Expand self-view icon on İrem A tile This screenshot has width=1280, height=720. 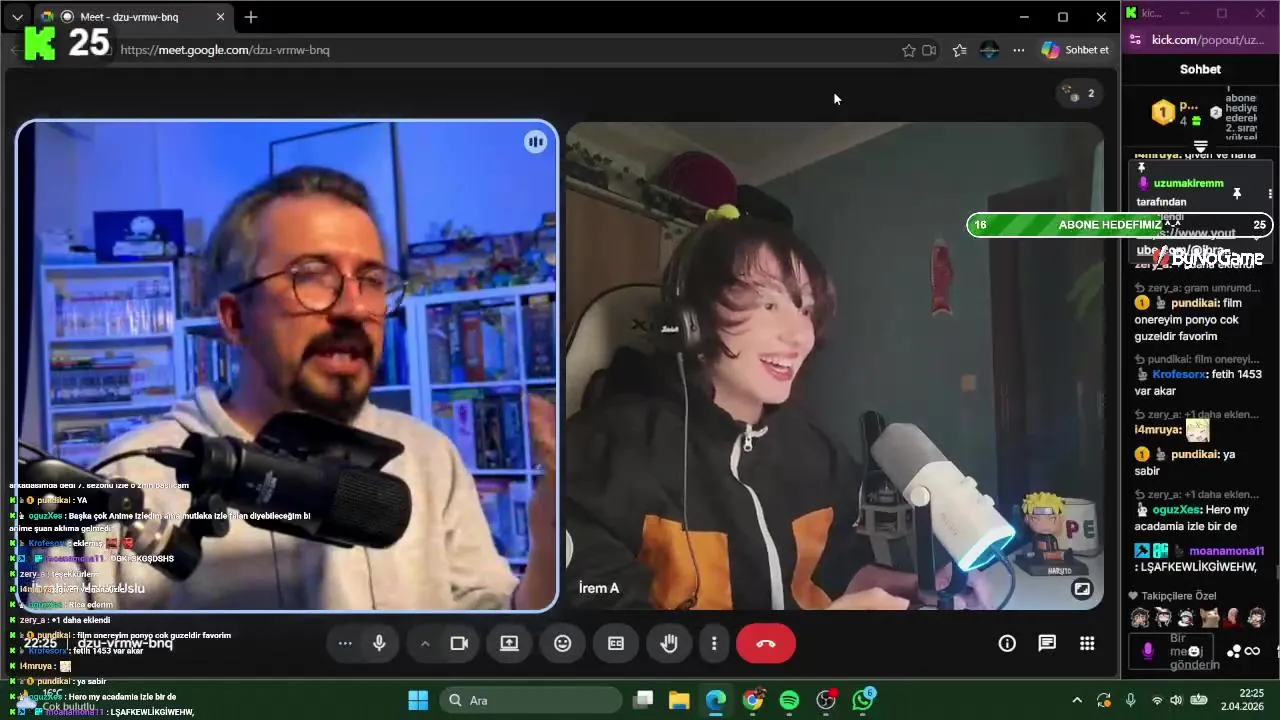tap(1082, 589)
